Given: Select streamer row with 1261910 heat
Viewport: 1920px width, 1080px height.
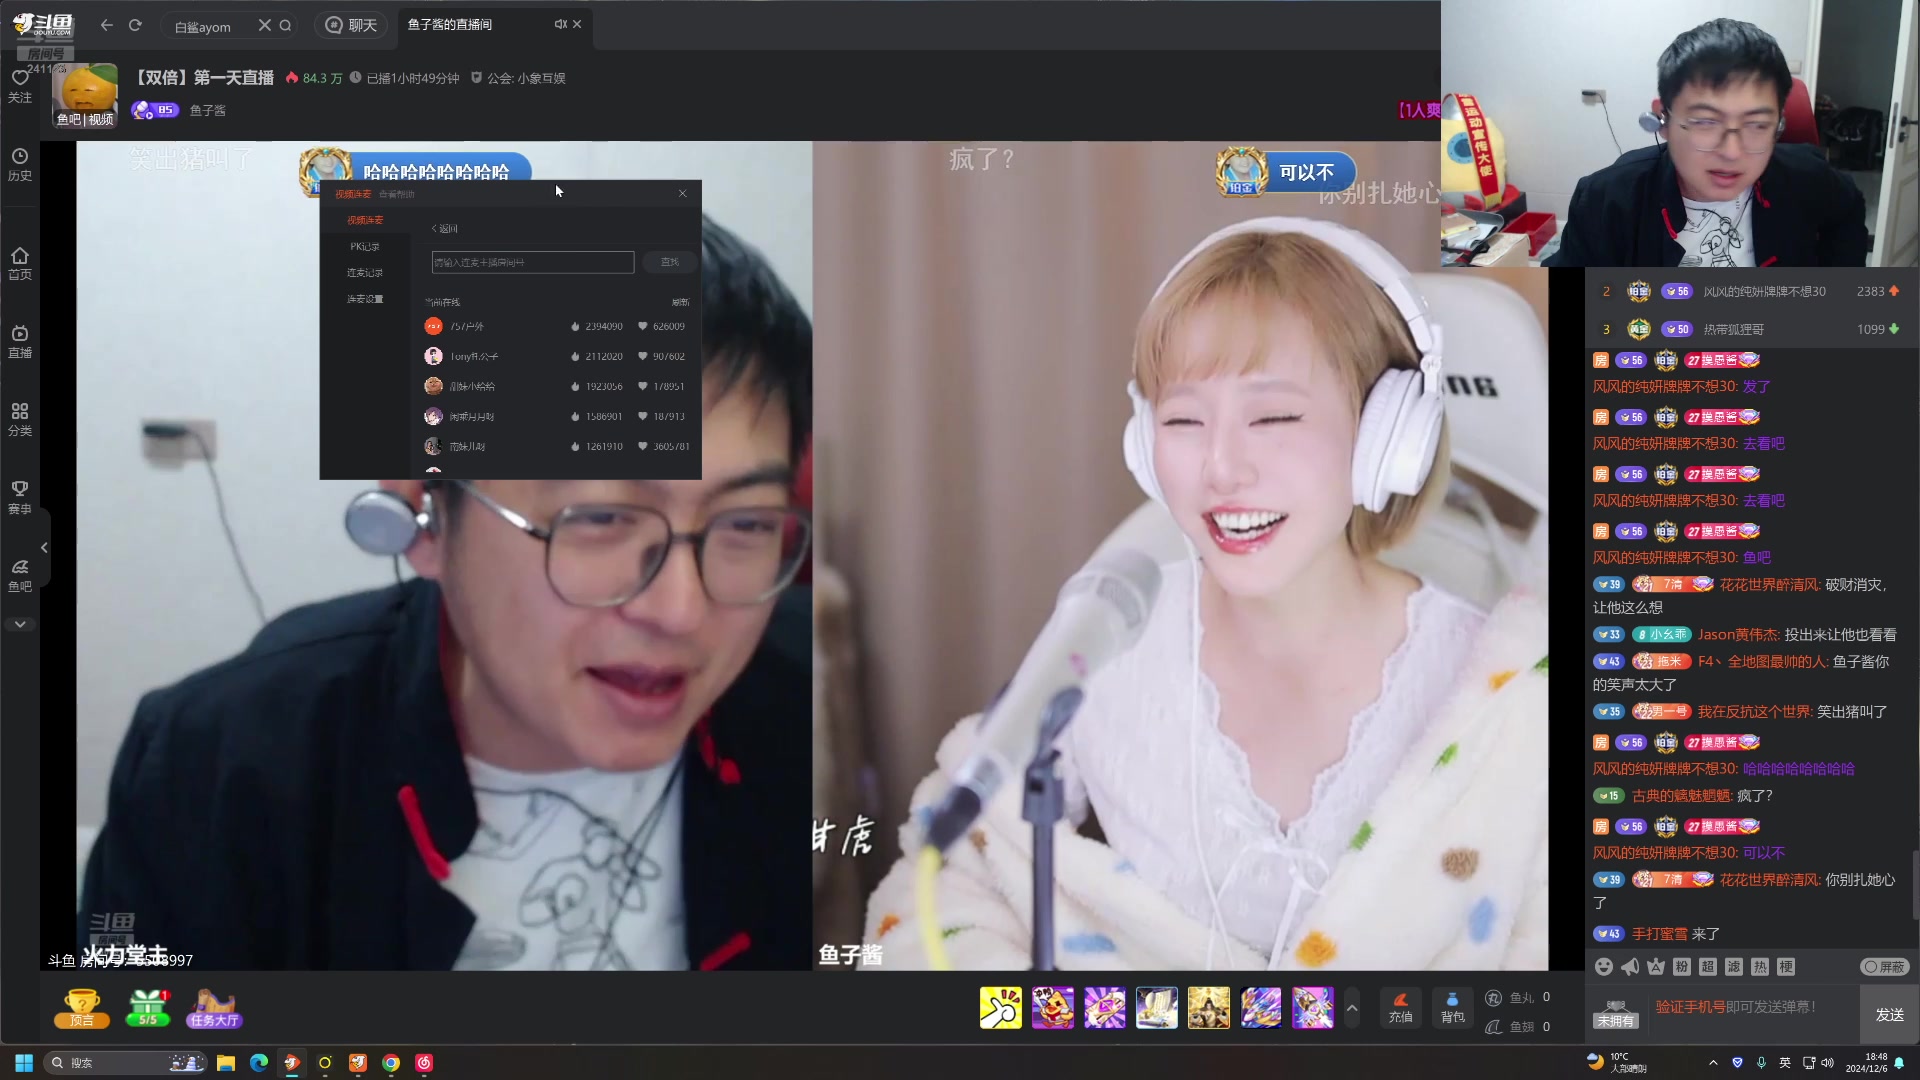Looking at the screenshot, I should pos(557,446).
